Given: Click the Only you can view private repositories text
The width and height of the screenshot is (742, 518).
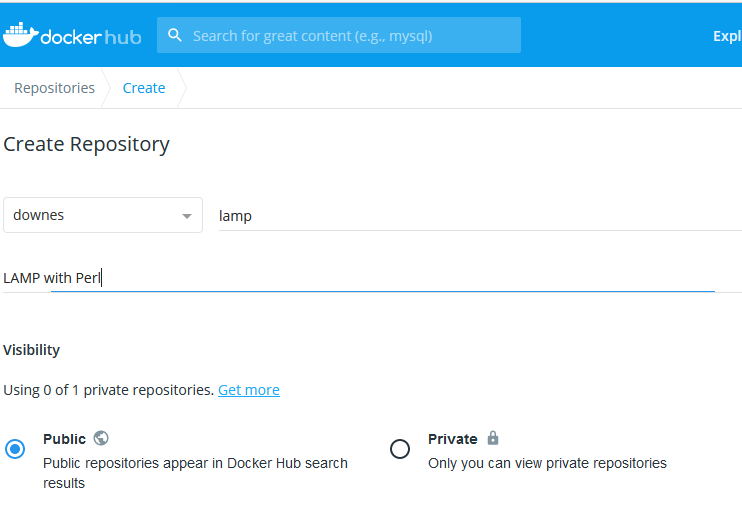Looking at the screenshot, I should (547, 463).
